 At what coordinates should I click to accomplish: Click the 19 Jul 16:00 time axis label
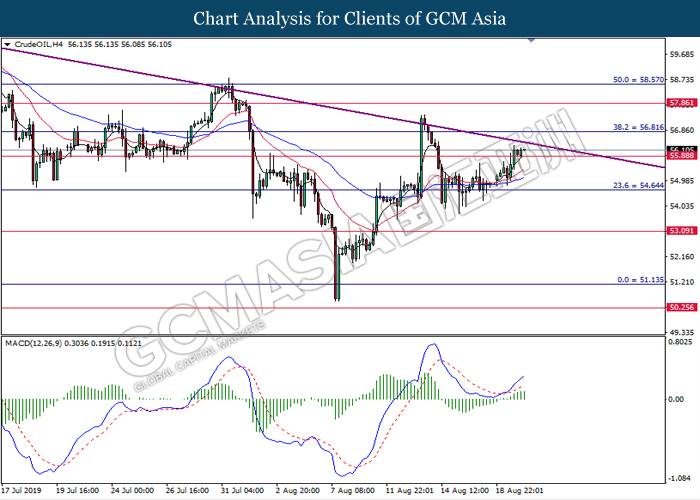click(x=77, y=490)
